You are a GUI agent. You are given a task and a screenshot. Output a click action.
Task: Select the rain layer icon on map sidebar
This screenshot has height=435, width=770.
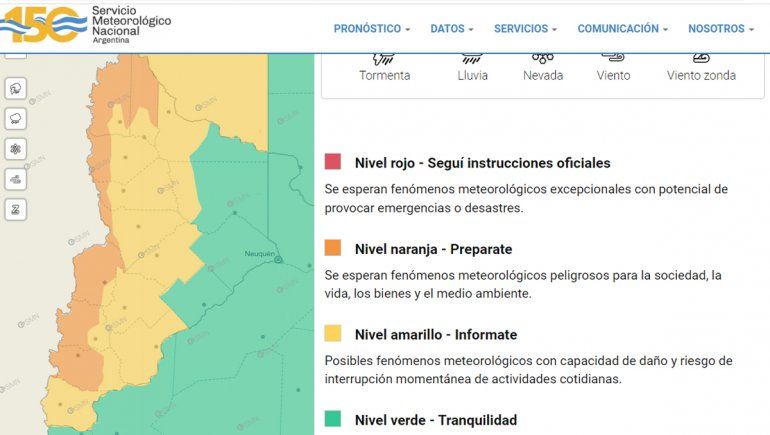(16, 118)
